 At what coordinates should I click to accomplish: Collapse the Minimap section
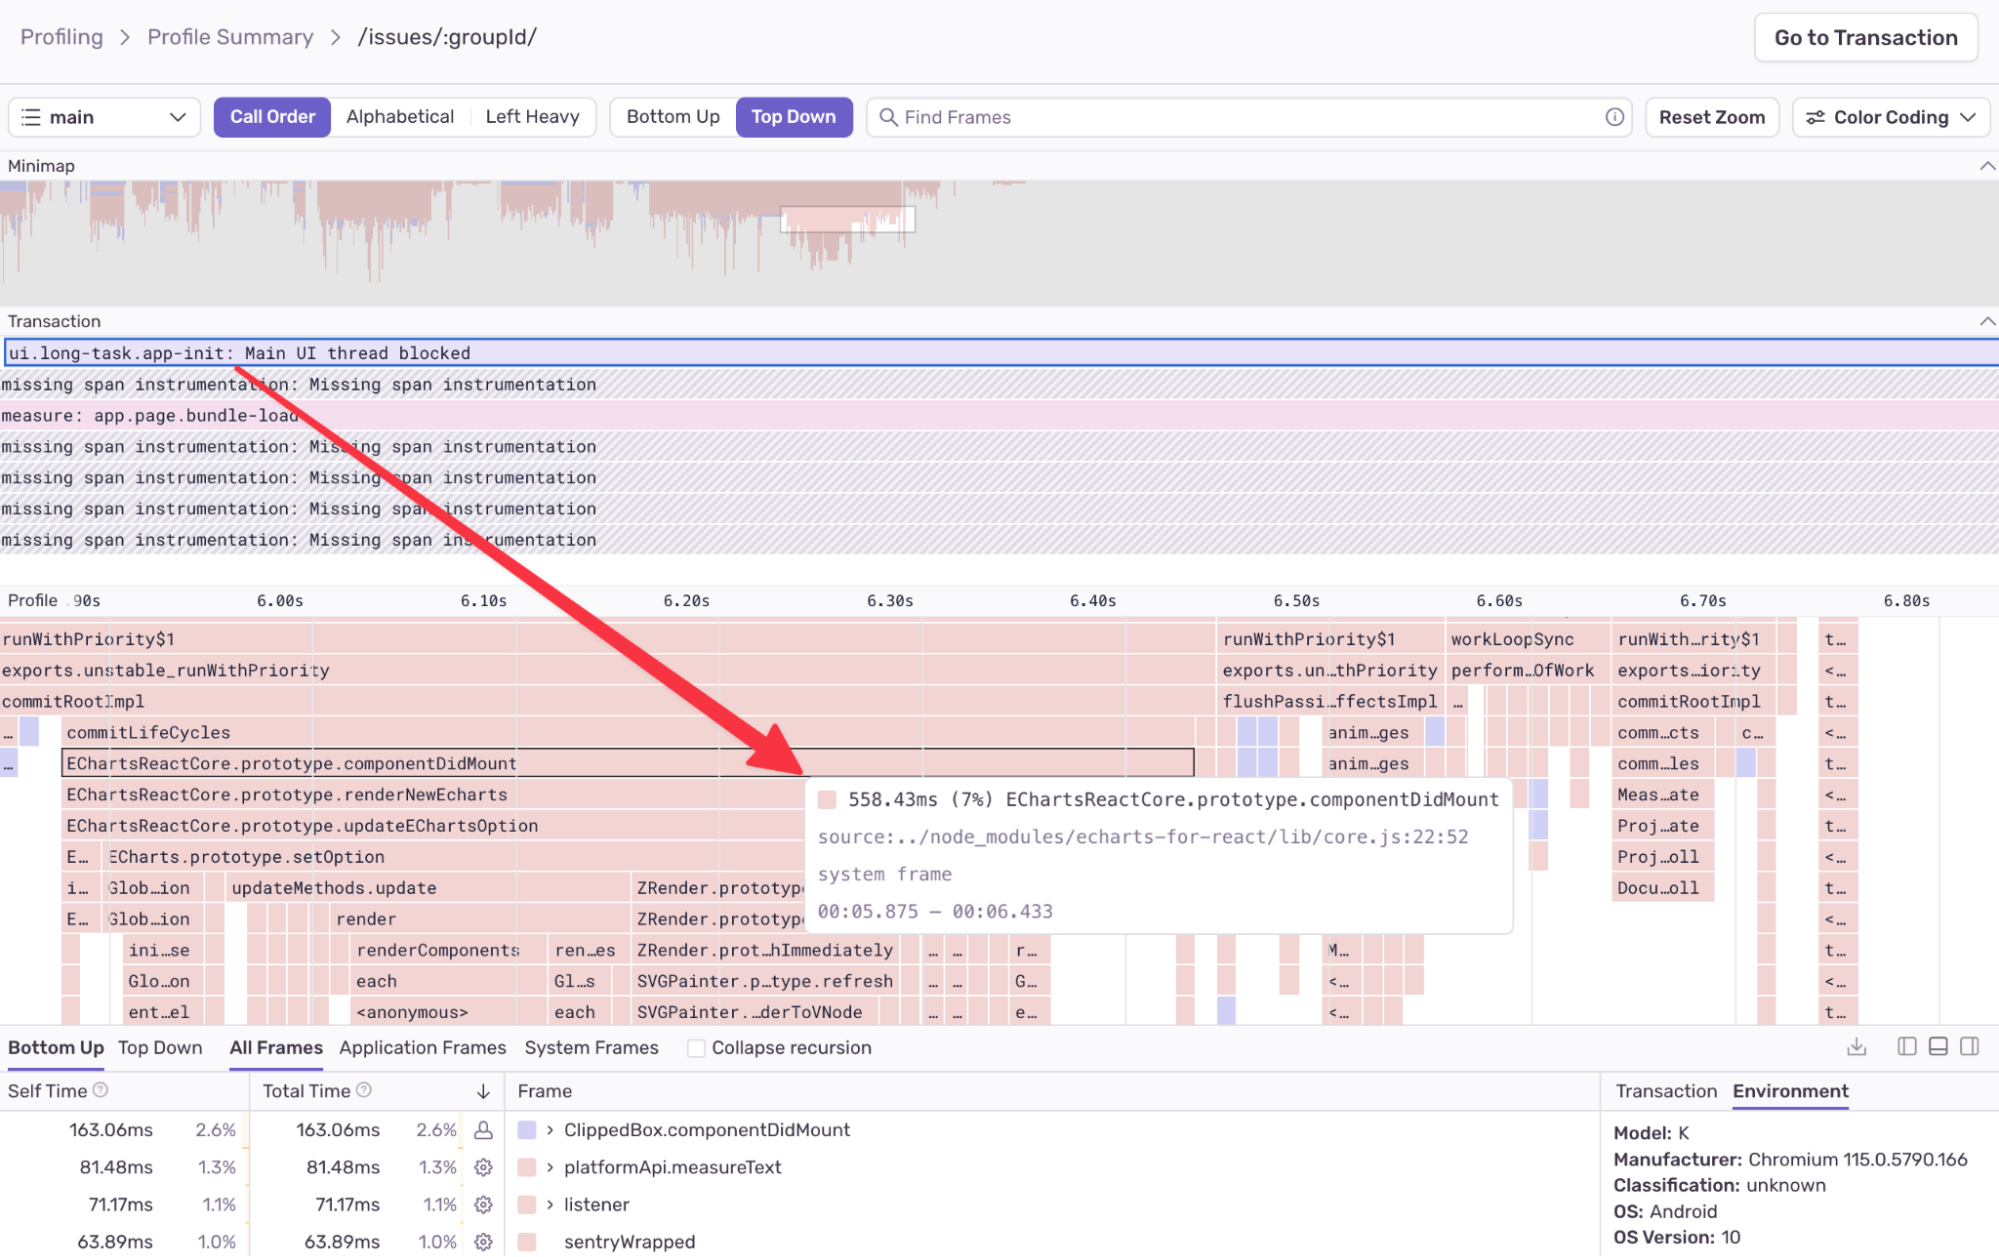click(1987, 166)
